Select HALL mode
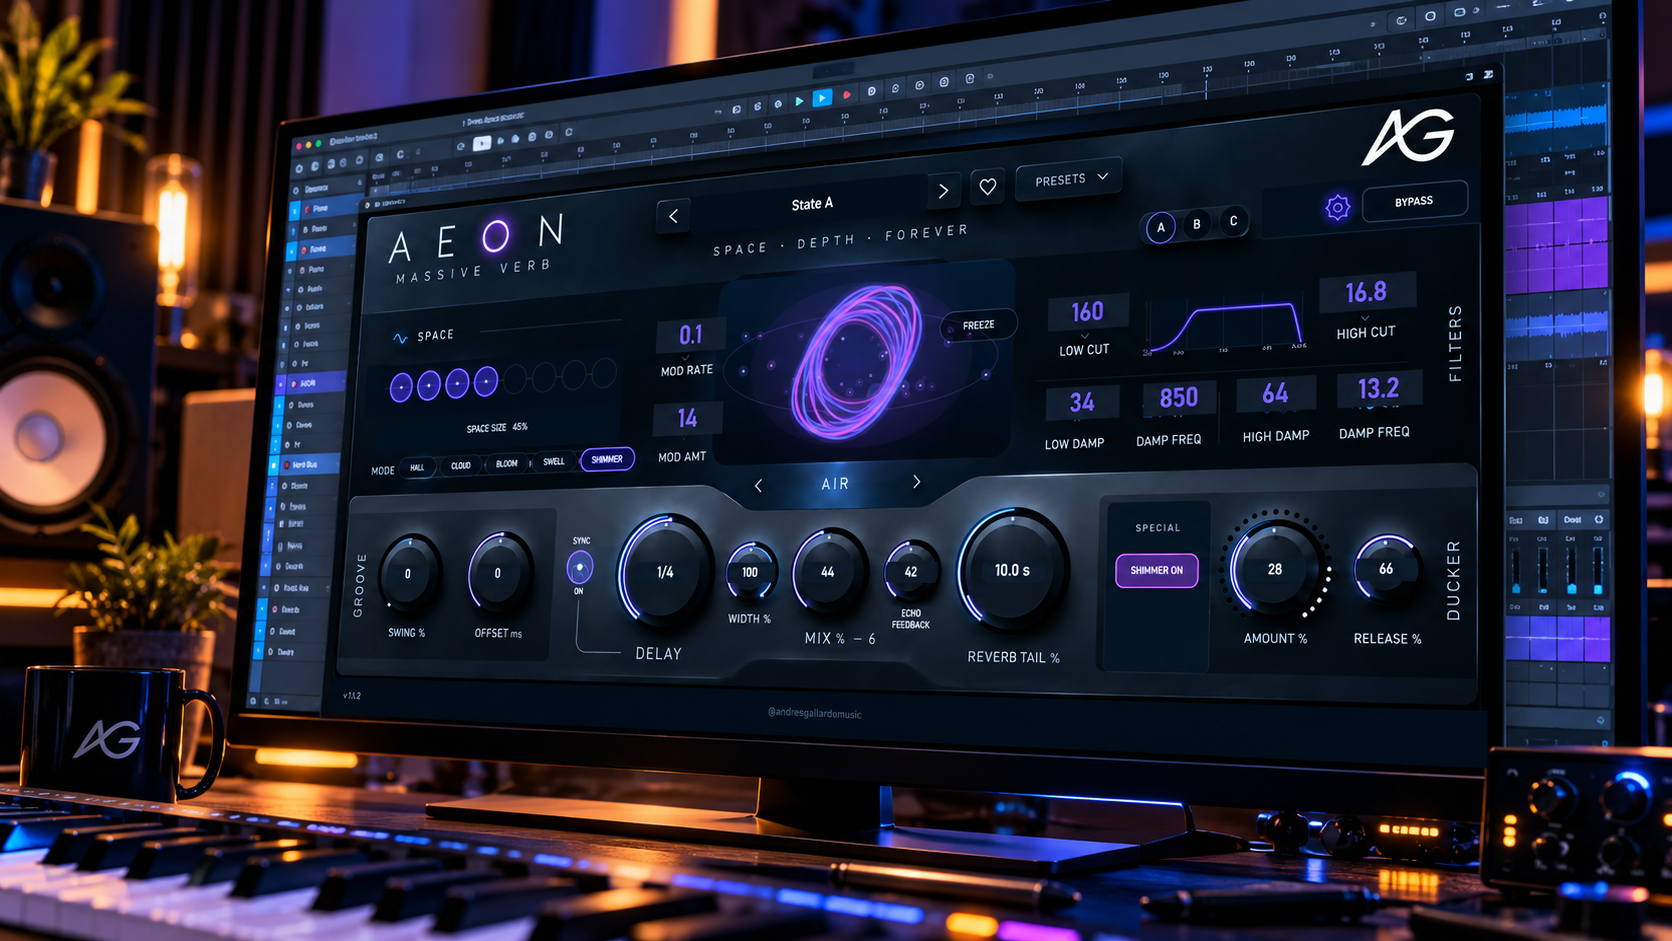Viewport: 1672px width, 941px height. pos(417,467)
